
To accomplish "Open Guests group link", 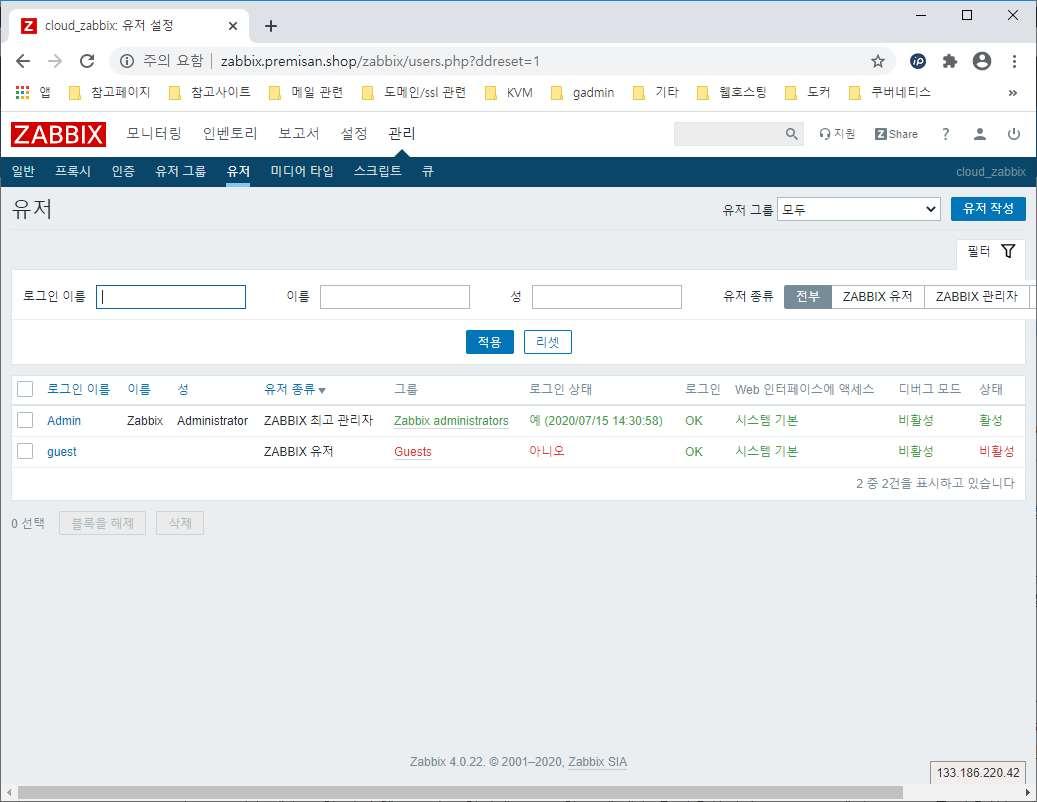I will pos(413,452).
